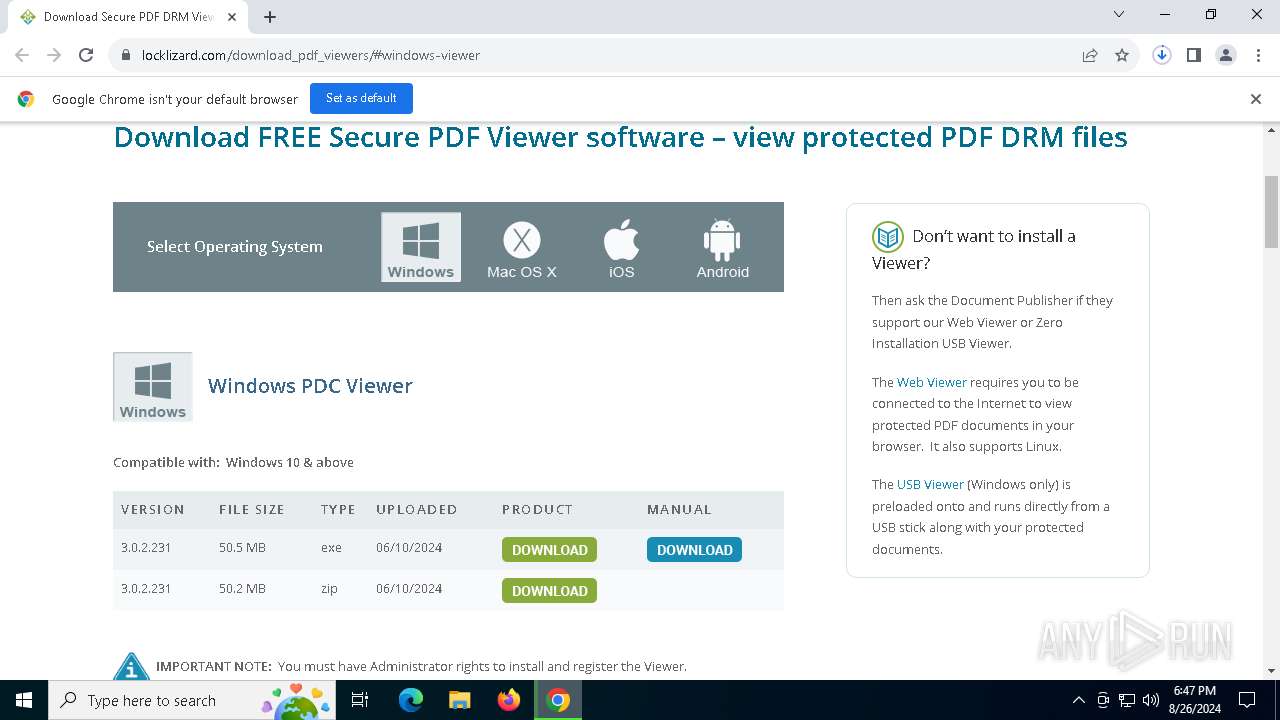Download the manual for the exe version
This screenshot has width=1280, height=720.
(x=694, y=550)
